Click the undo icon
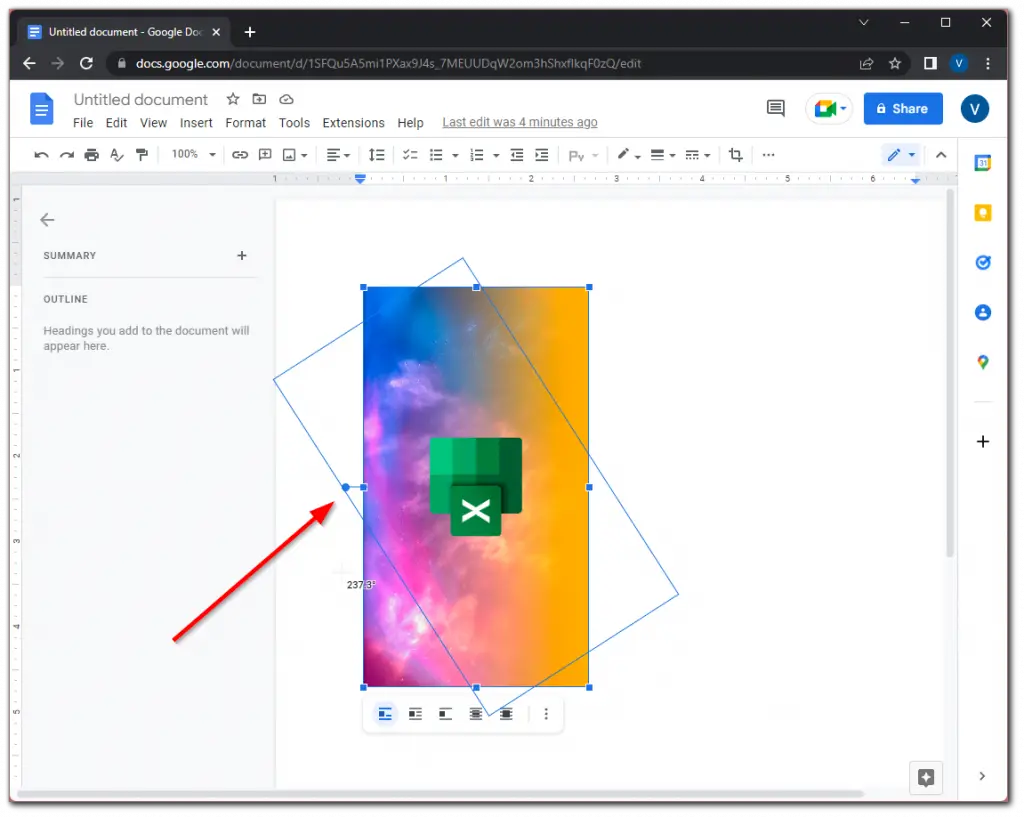The width and height of the screenshot is (1024, 818). 40,154
